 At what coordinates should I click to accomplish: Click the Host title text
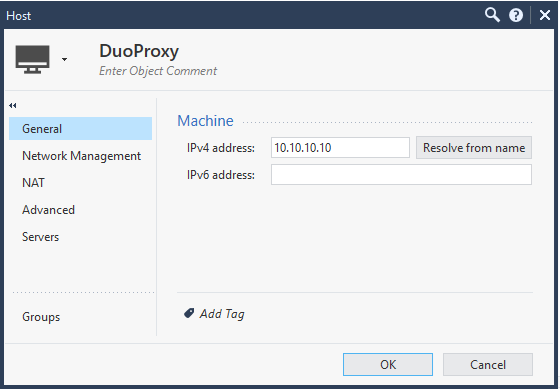19,16
